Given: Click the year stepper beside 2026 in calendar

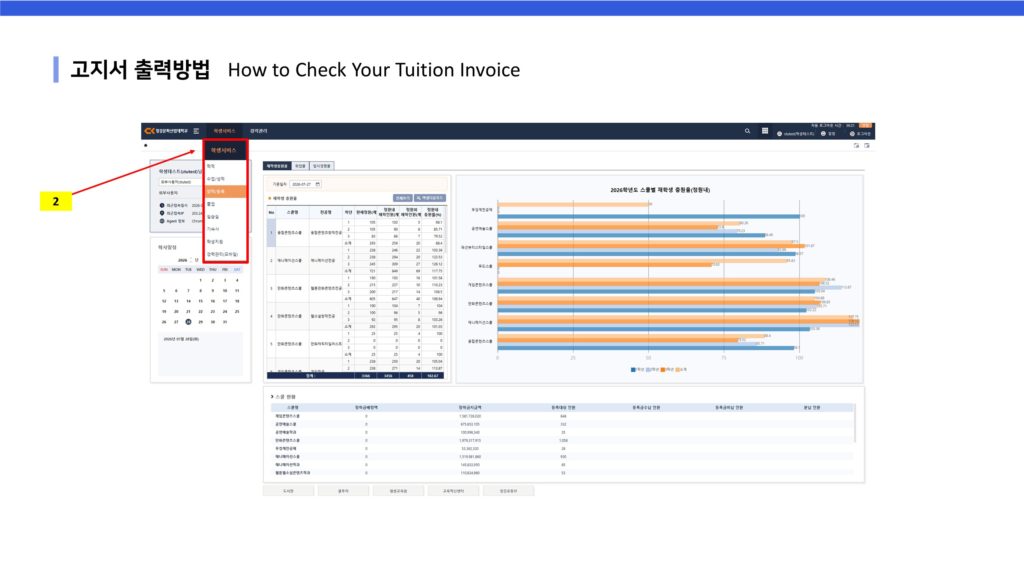Looking at the screenshot, I should (191, 260).
